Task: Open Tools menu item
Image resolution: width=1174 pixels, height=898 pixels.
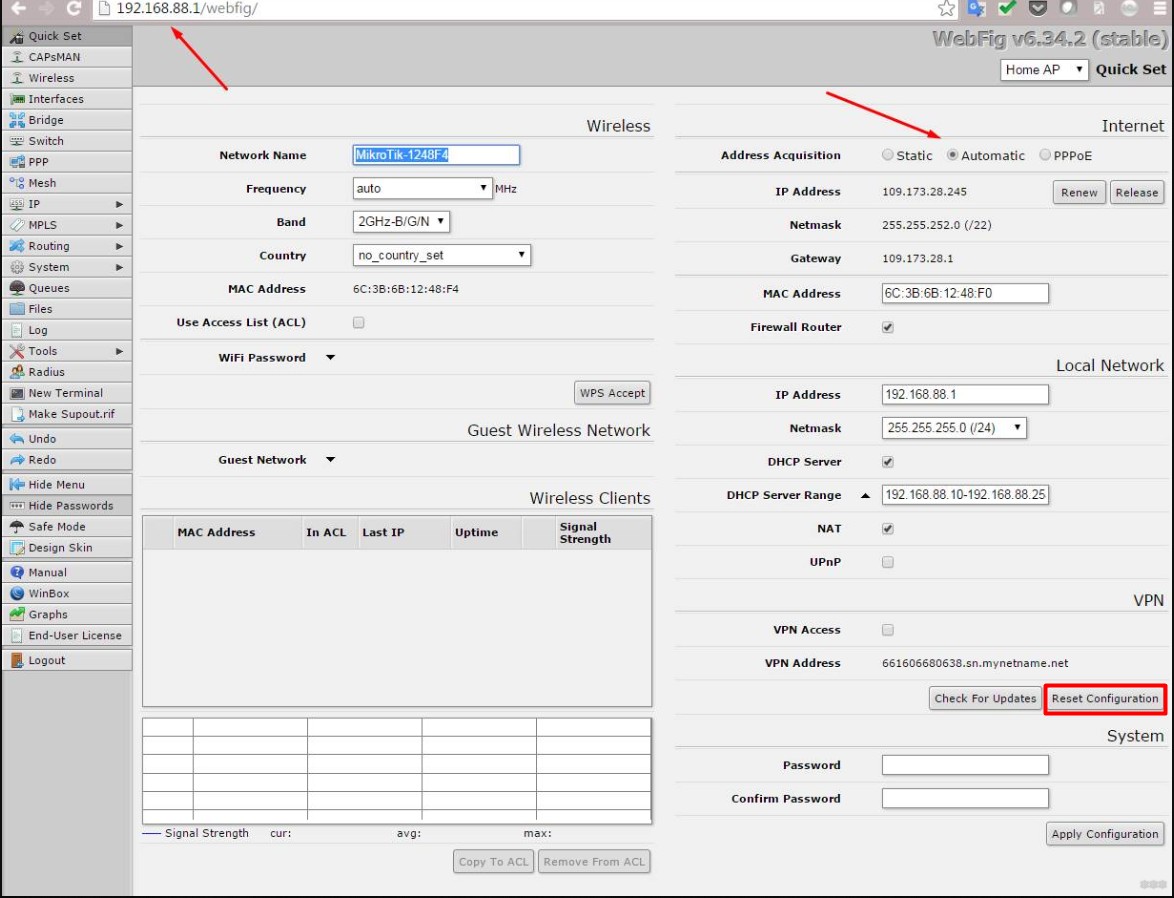Action: [67, 351]
